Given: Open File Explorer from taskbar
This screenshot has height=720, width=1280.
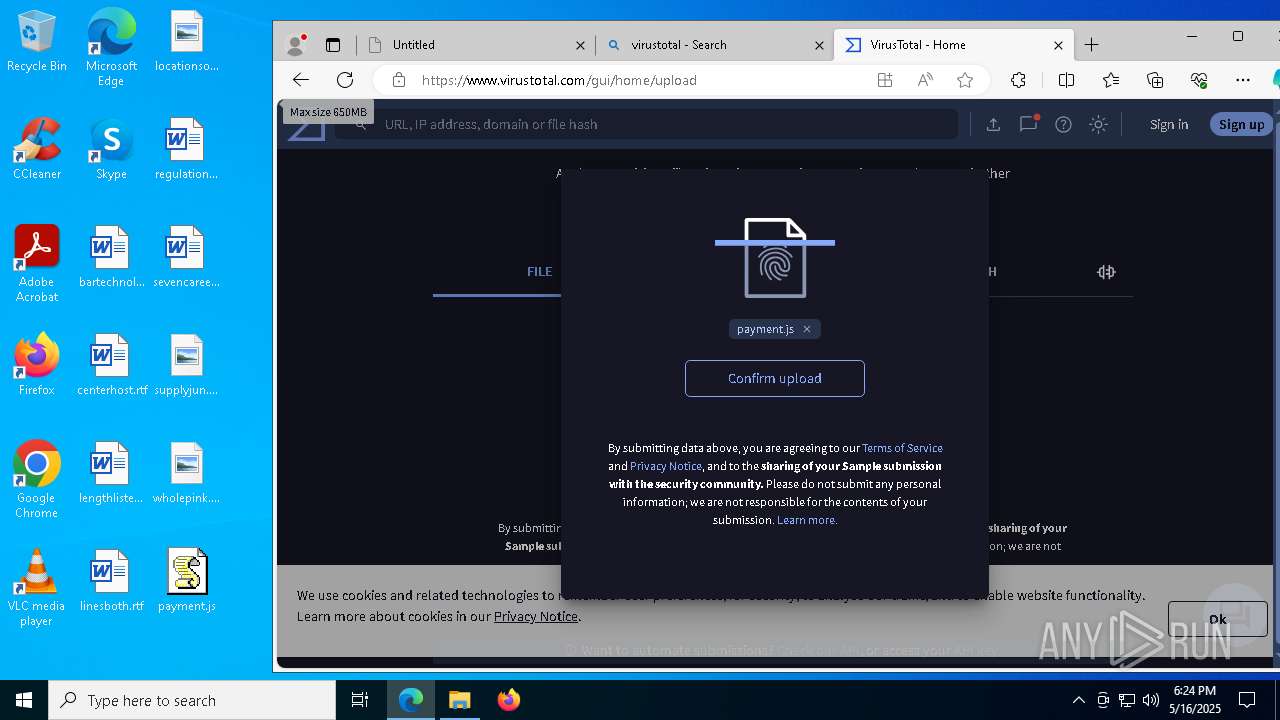Looking at the screenshot, I should click(459, 700).
